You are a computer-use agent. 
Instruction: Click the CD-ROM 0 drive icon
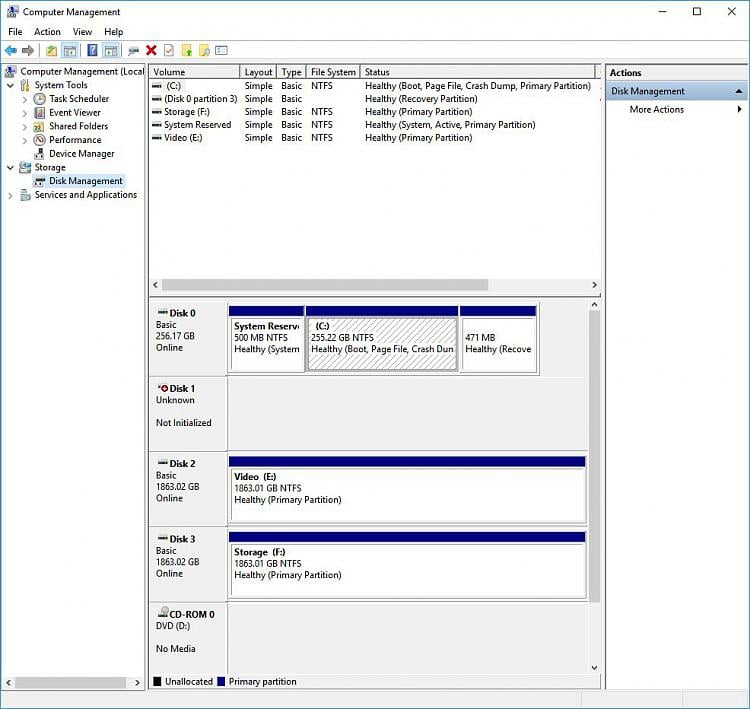pos(163,613)
